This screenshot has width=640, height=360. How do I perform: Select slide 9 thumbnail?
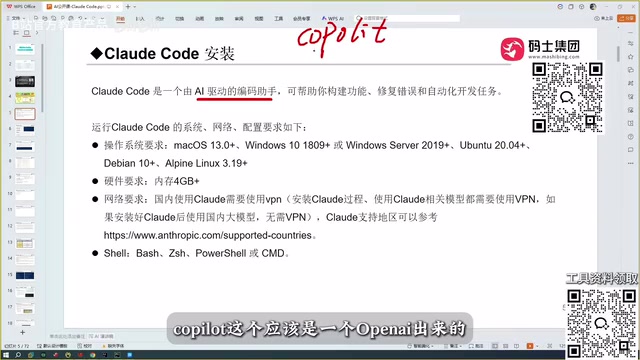point(25,178)
